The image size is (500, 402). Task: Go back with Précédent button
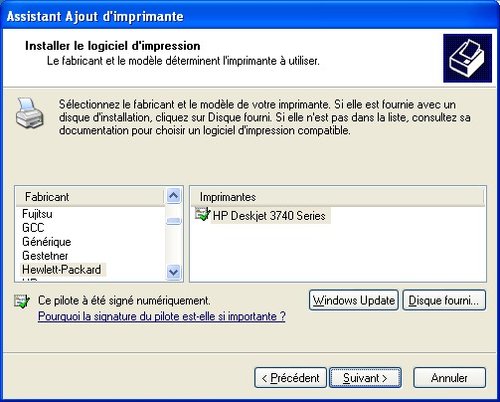coord(290,378)
